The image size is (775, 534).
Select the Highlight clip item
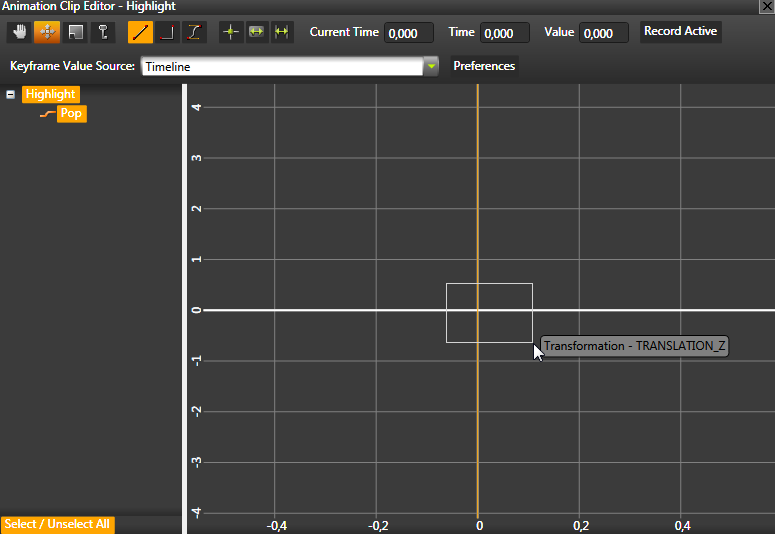pyautogui.click(x=51, y=94)
